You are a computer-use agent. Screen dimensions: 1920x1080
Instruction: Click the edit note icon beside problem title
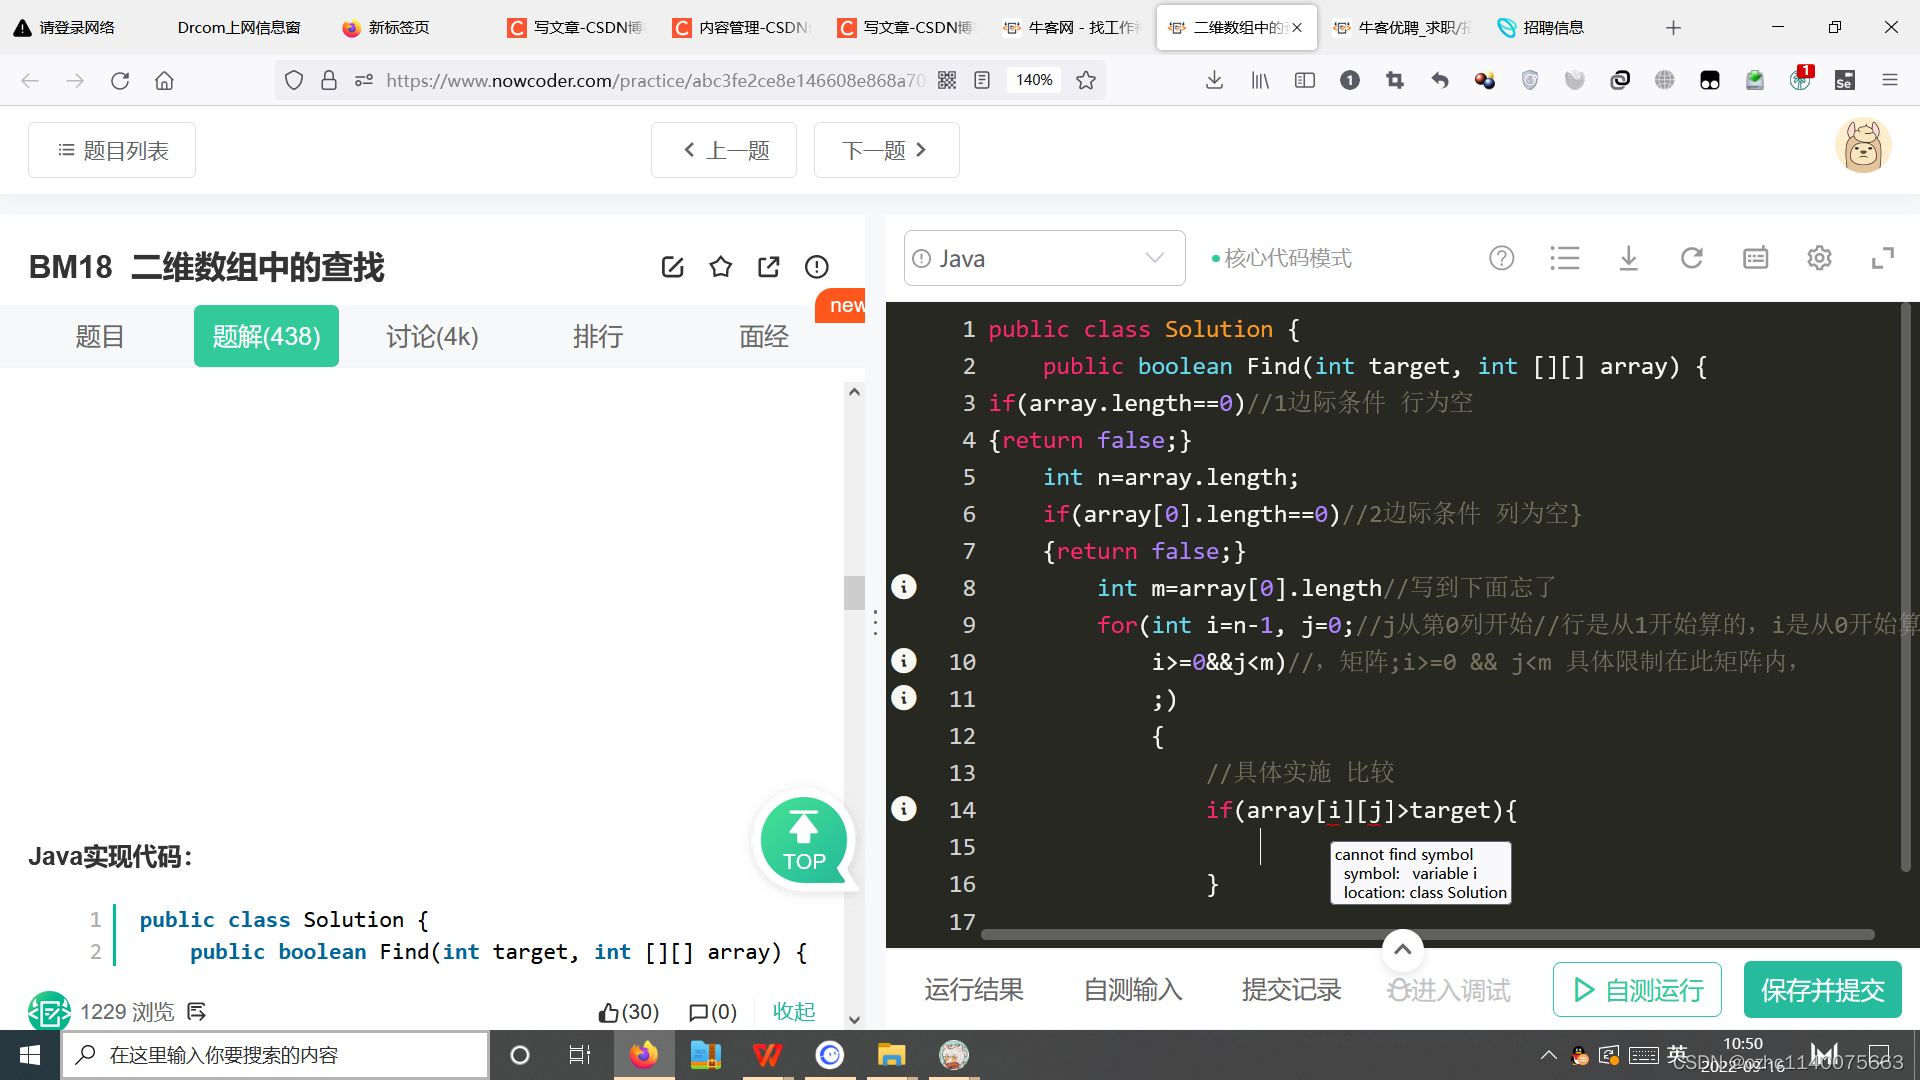point(672,267)
